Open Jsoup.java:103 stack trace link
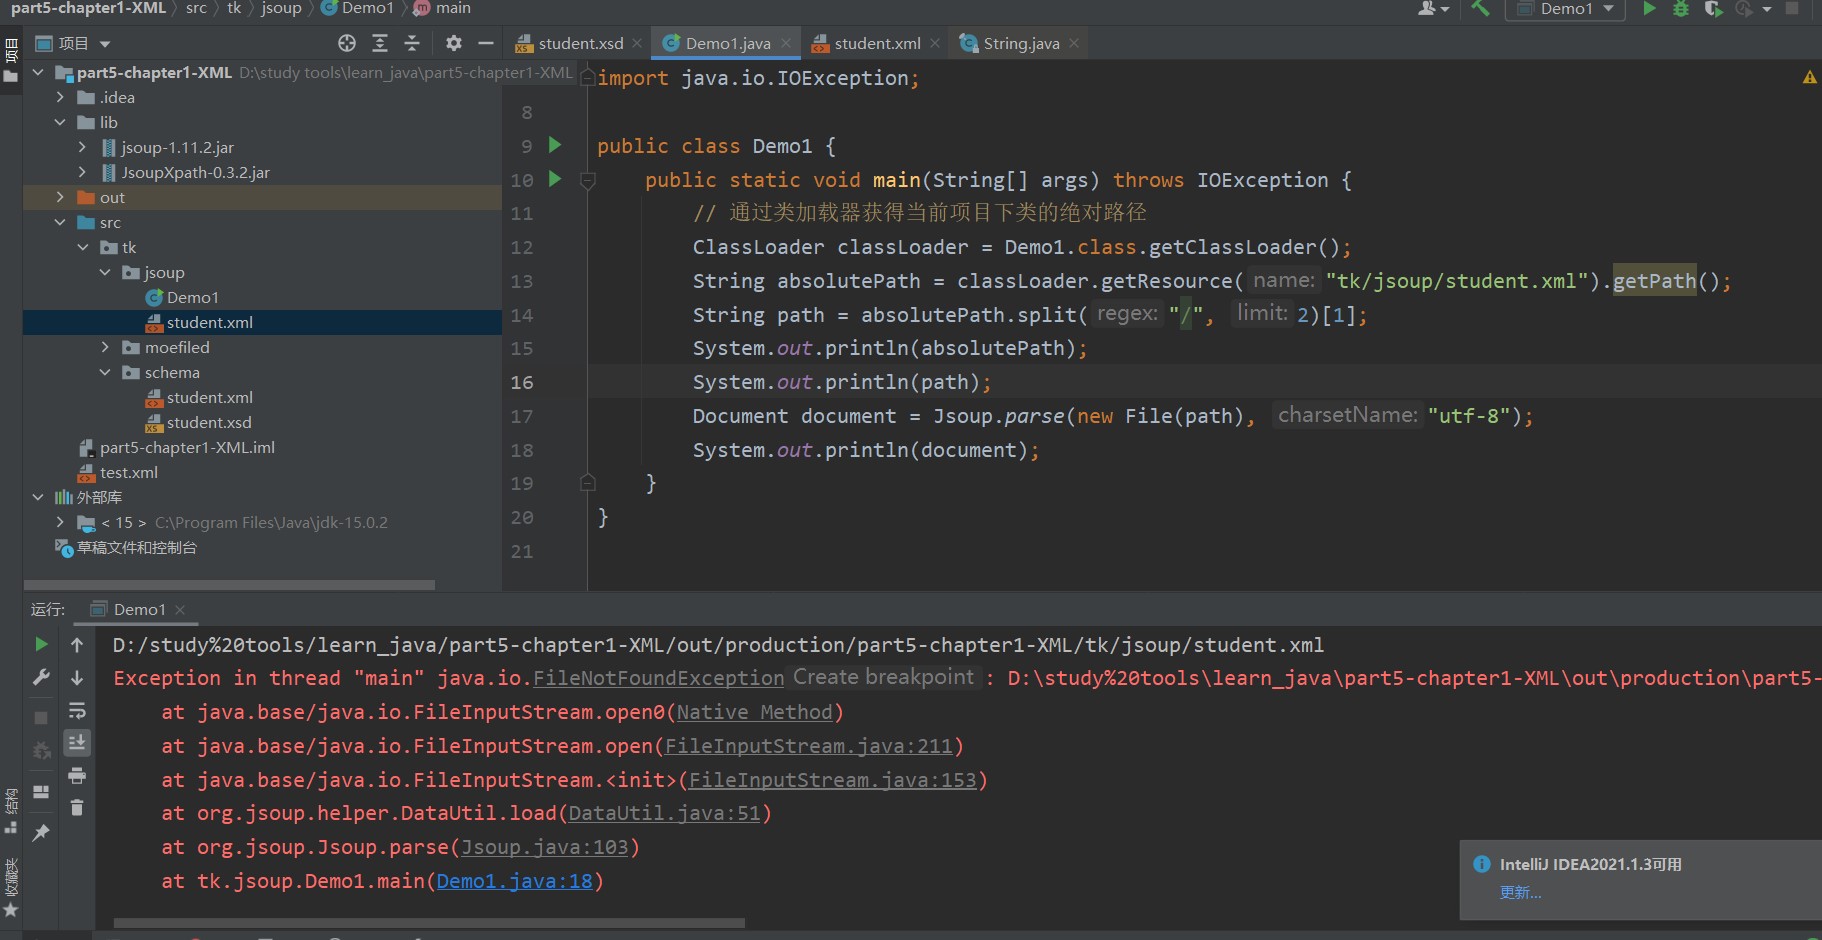 pyautogui.click(x=545, y=847)
